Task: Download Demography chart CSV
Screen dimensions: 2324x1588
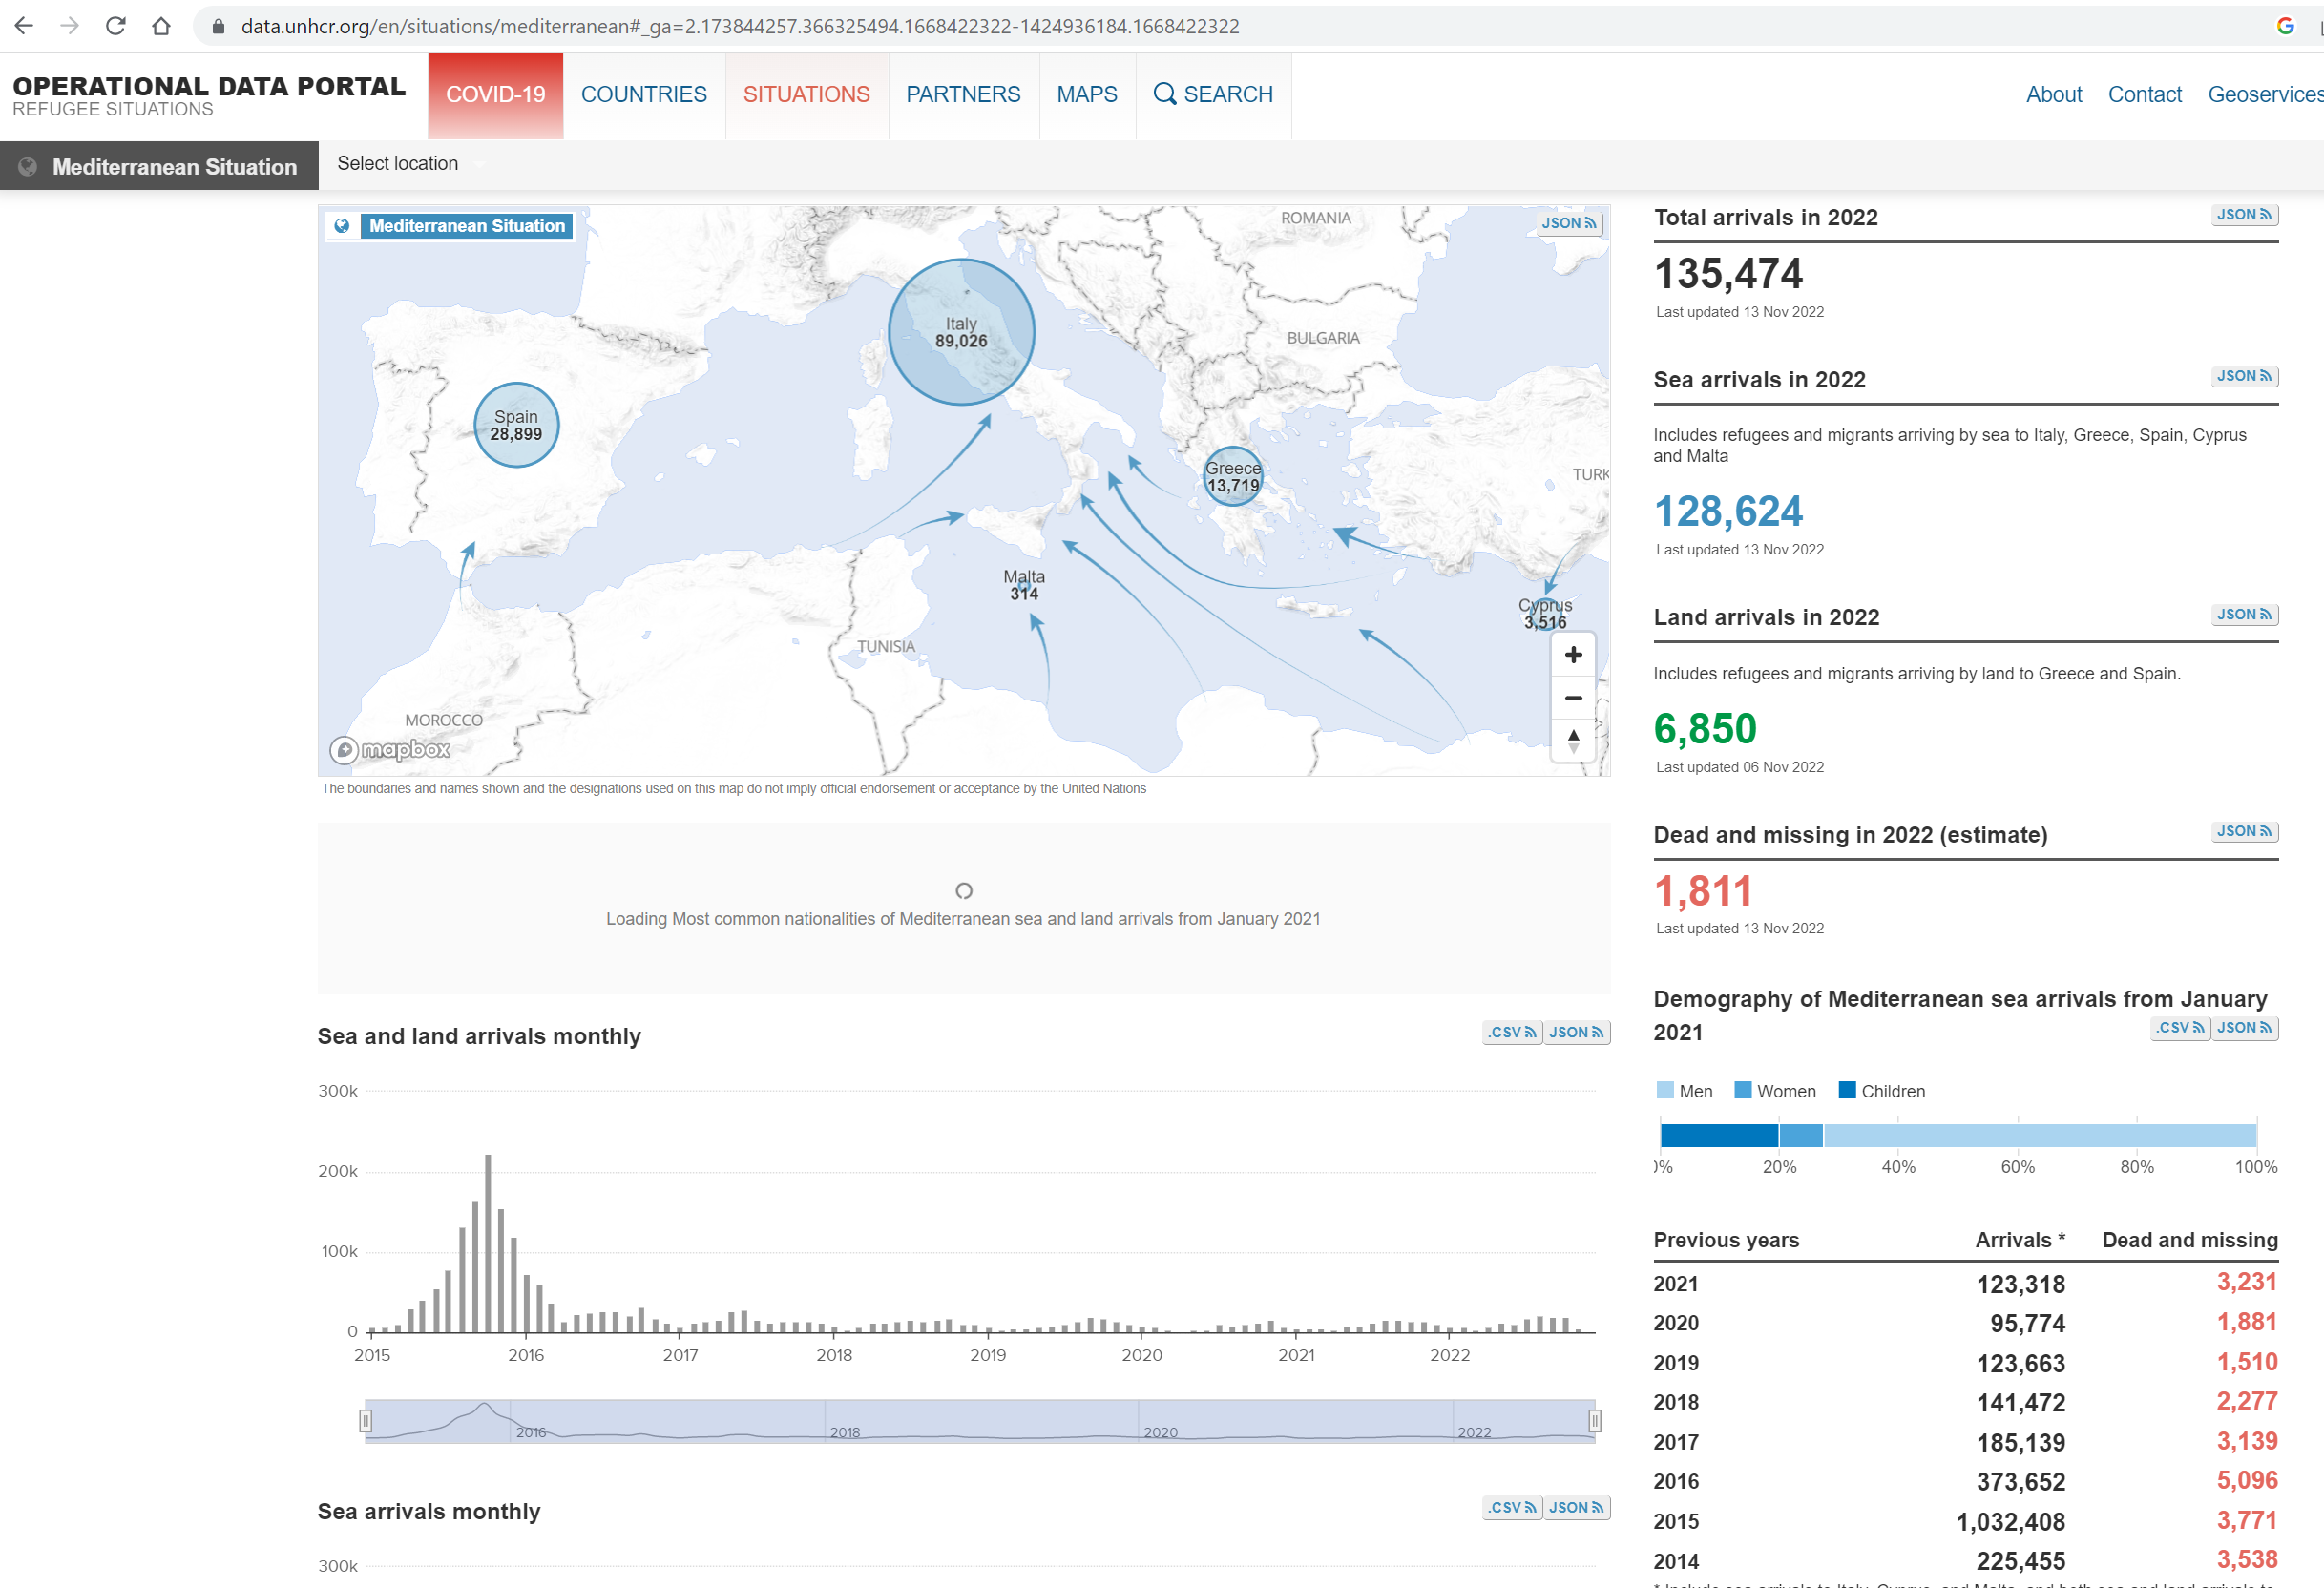Action: (2180, 1028)
